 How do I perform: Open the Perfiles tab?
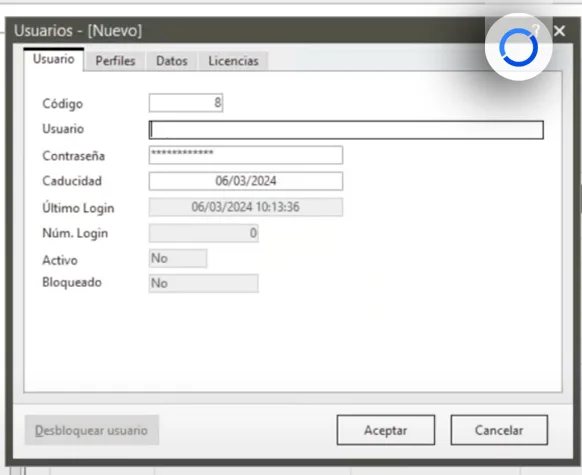pos(115,61)
